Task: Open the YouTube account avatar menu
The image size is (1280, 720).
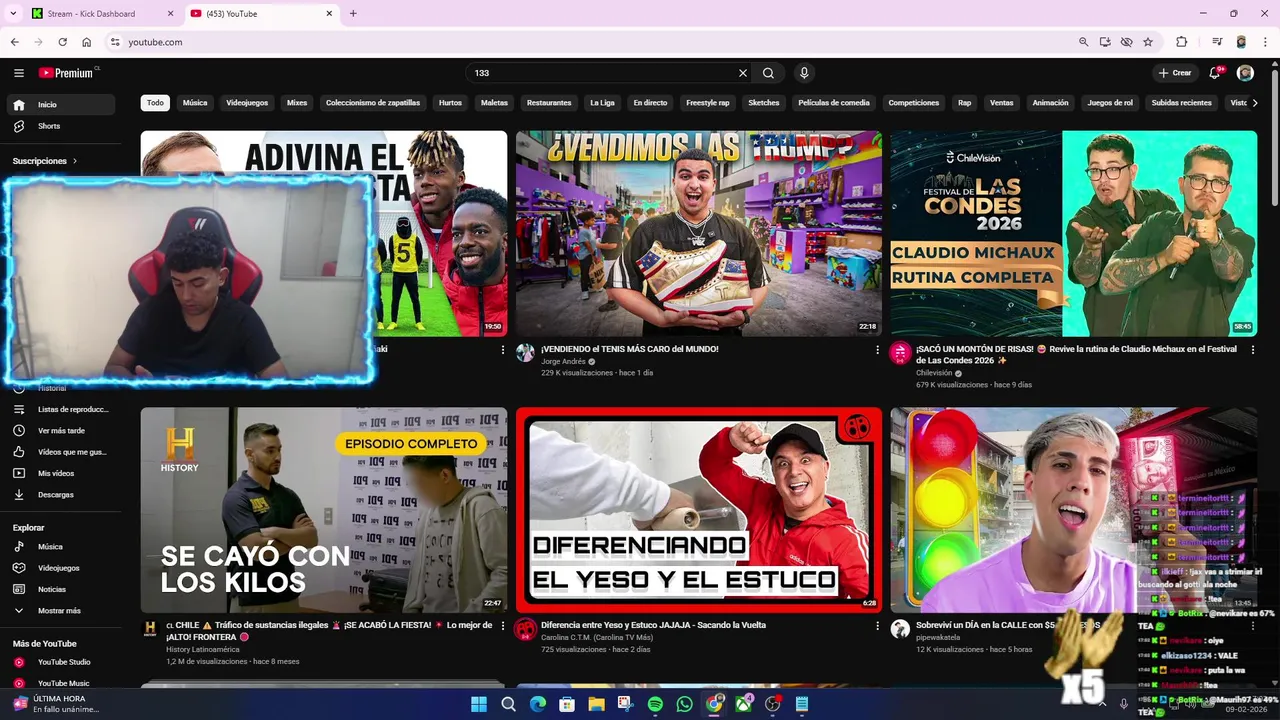Action: (x=1245, y=73)
